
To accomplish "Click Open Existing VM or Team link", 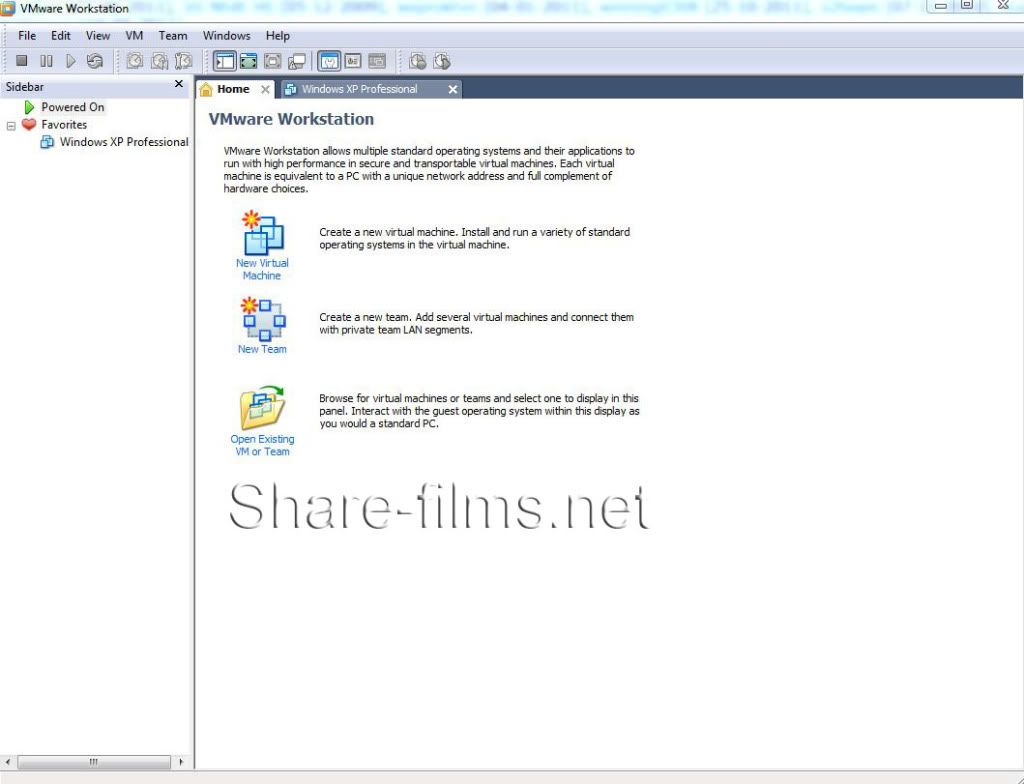I will coord(262,445).
